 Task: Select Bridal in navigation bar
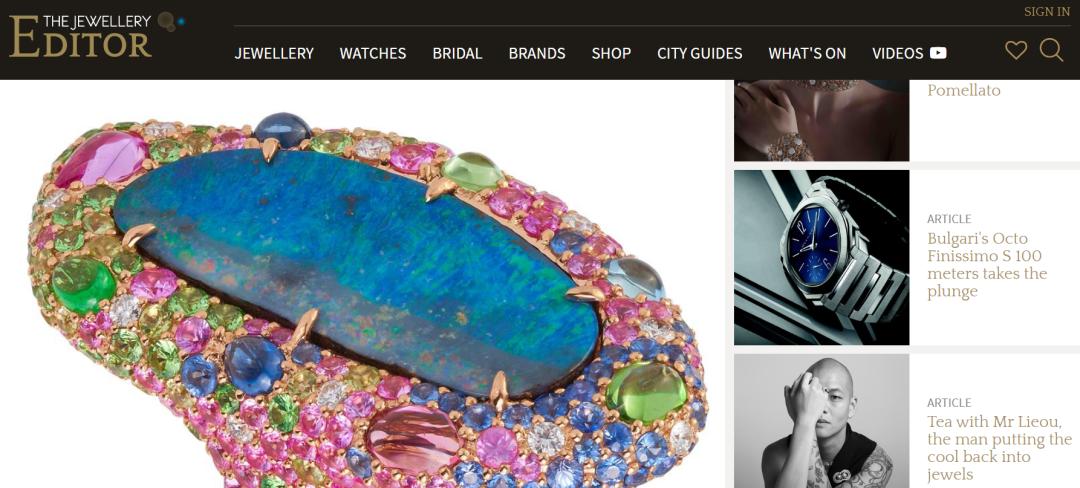tap(457, 54)
